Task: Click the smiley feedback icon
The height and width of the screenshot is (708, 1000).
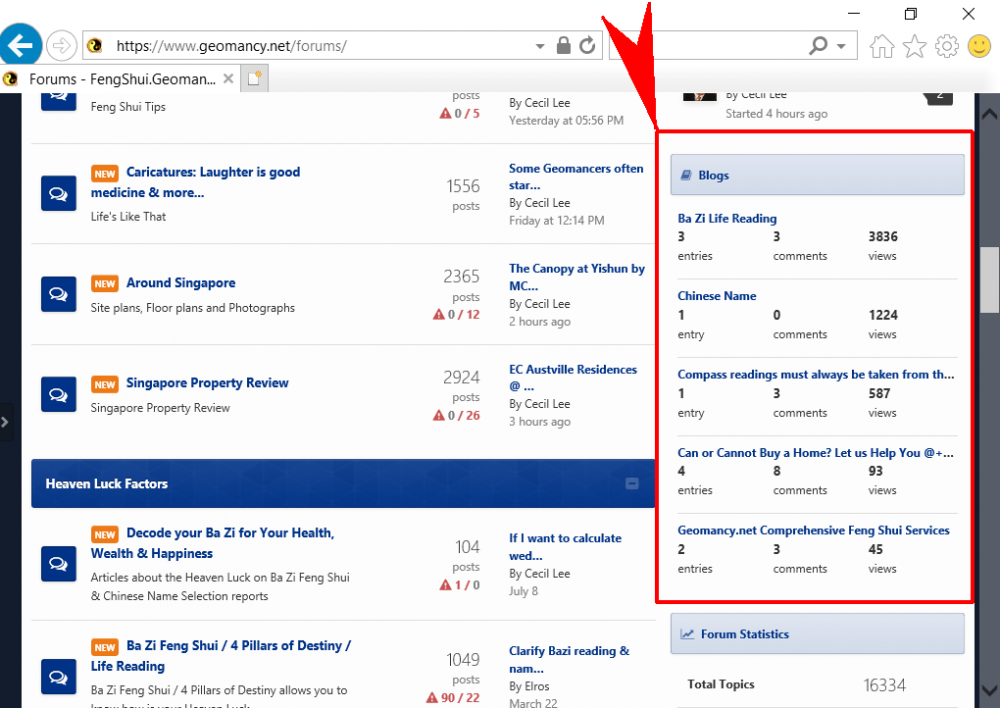Action: tap(979, 46)
